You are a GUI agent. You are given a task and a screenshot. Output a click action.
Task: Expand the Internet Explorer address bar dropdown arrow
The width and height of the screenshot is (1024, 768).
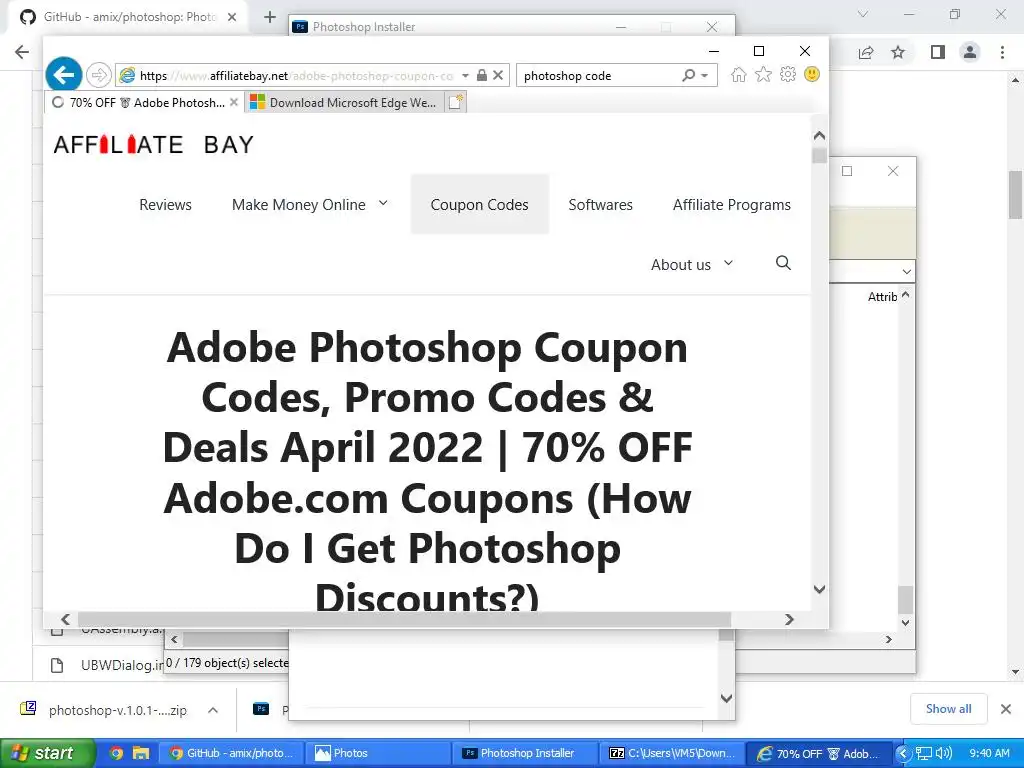coord(465,75)
